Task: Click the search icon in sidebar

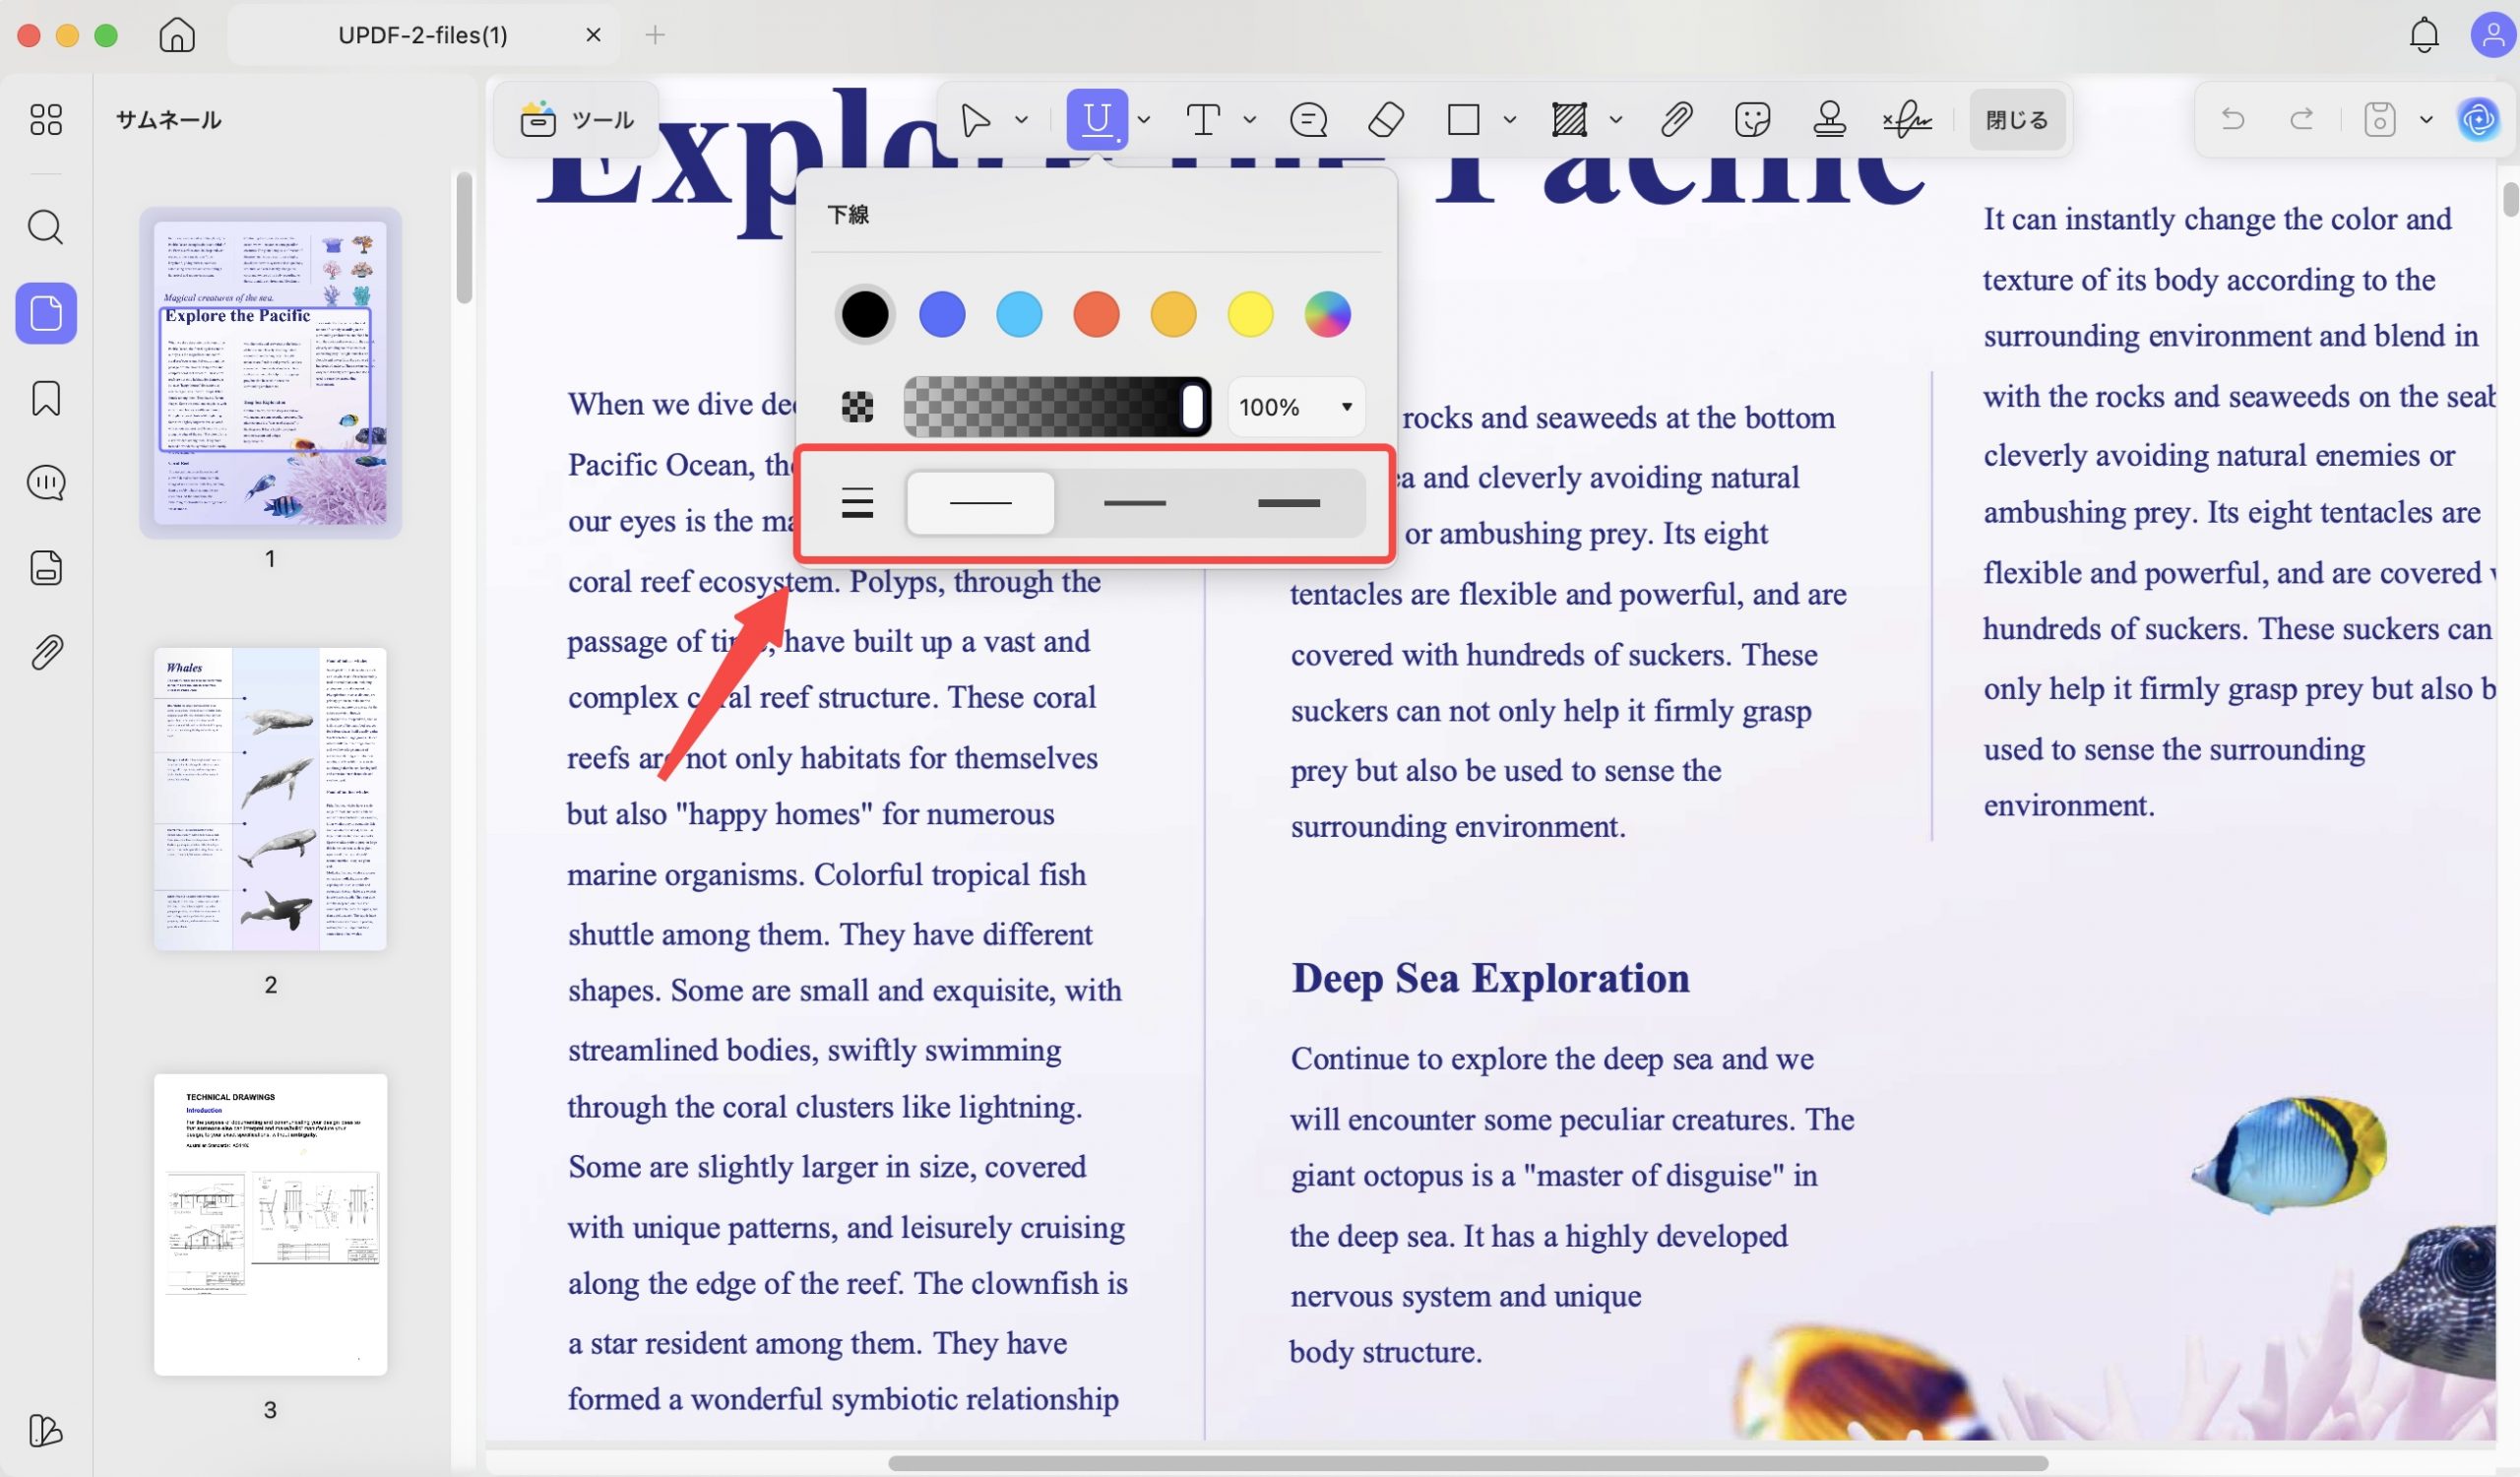Action: click(46, 228)
